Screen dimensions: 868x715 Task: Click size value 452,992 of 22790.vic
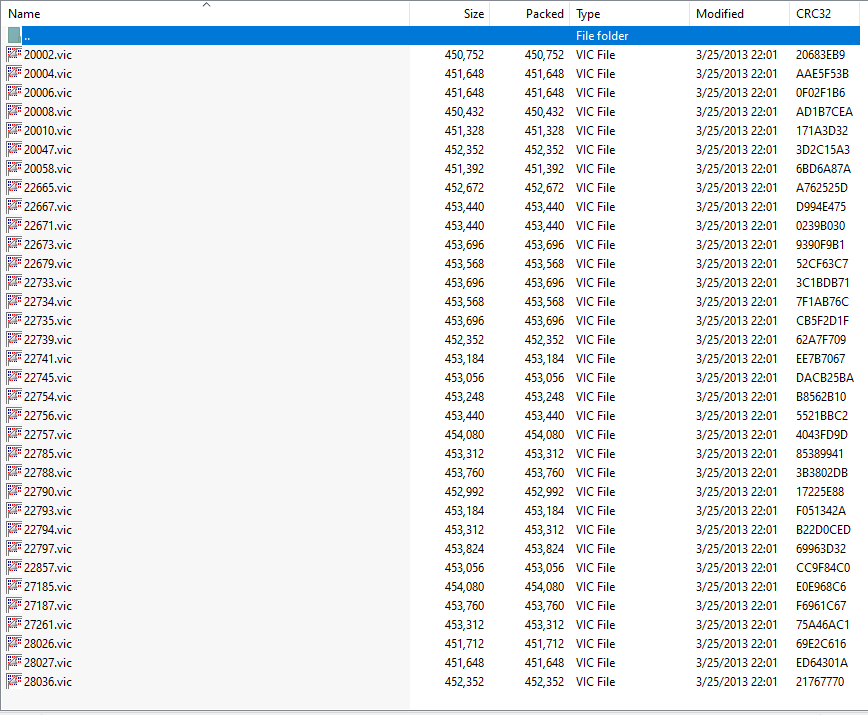coord(464,491)
